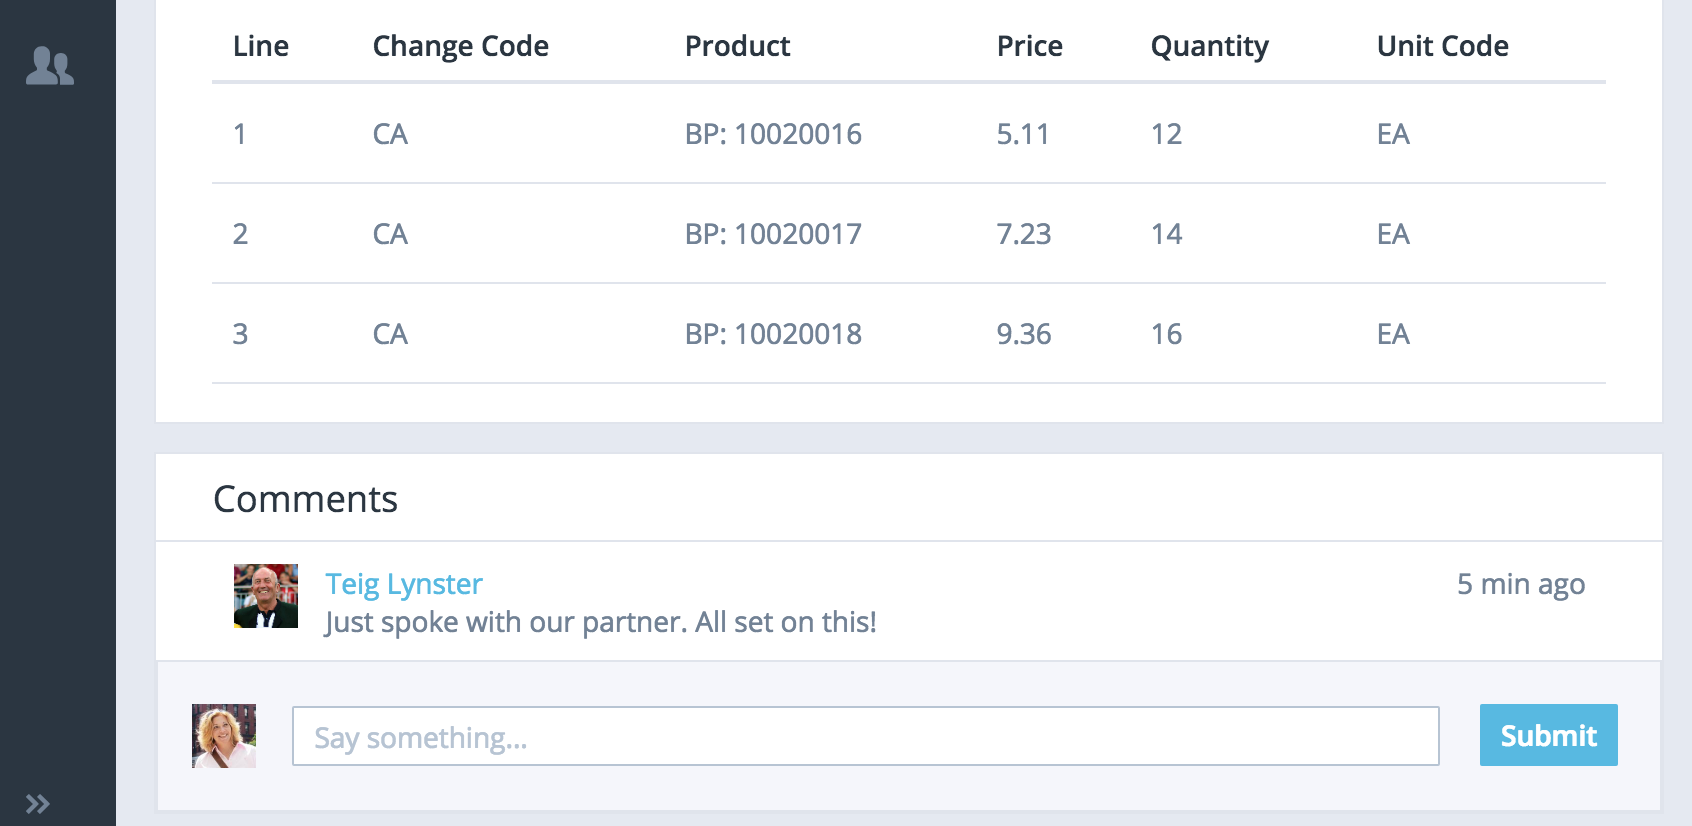Select product BP: 10020018 on line 3
This screenshot has width=1692, height=826.
pos(773,333)
